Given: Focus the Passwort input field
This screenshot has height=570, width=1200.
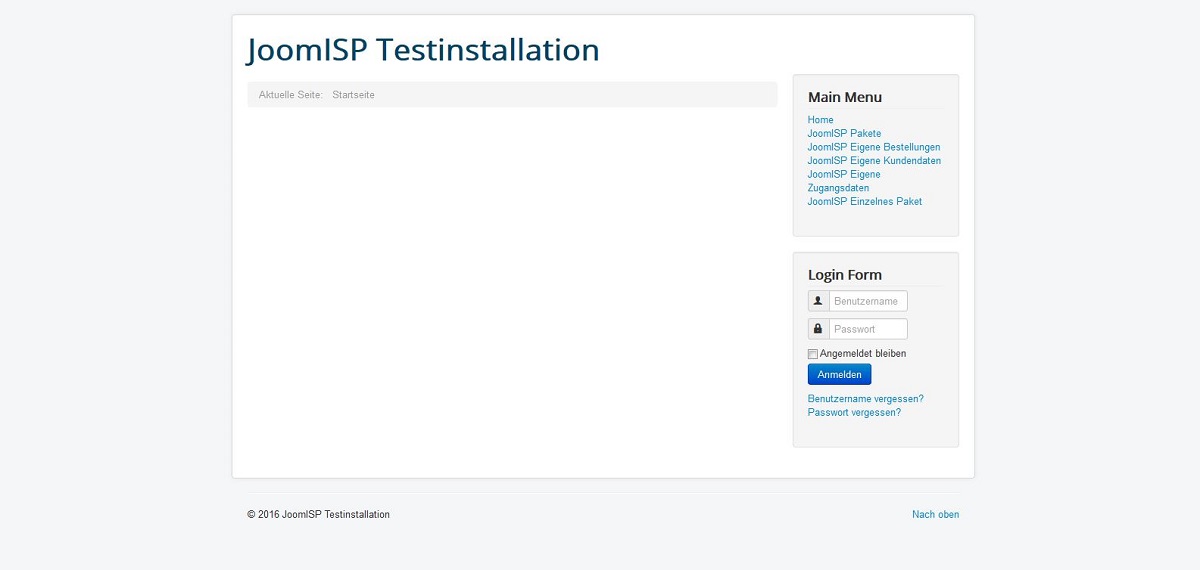Looking at the screenshot, I should [x=868, y=329].
